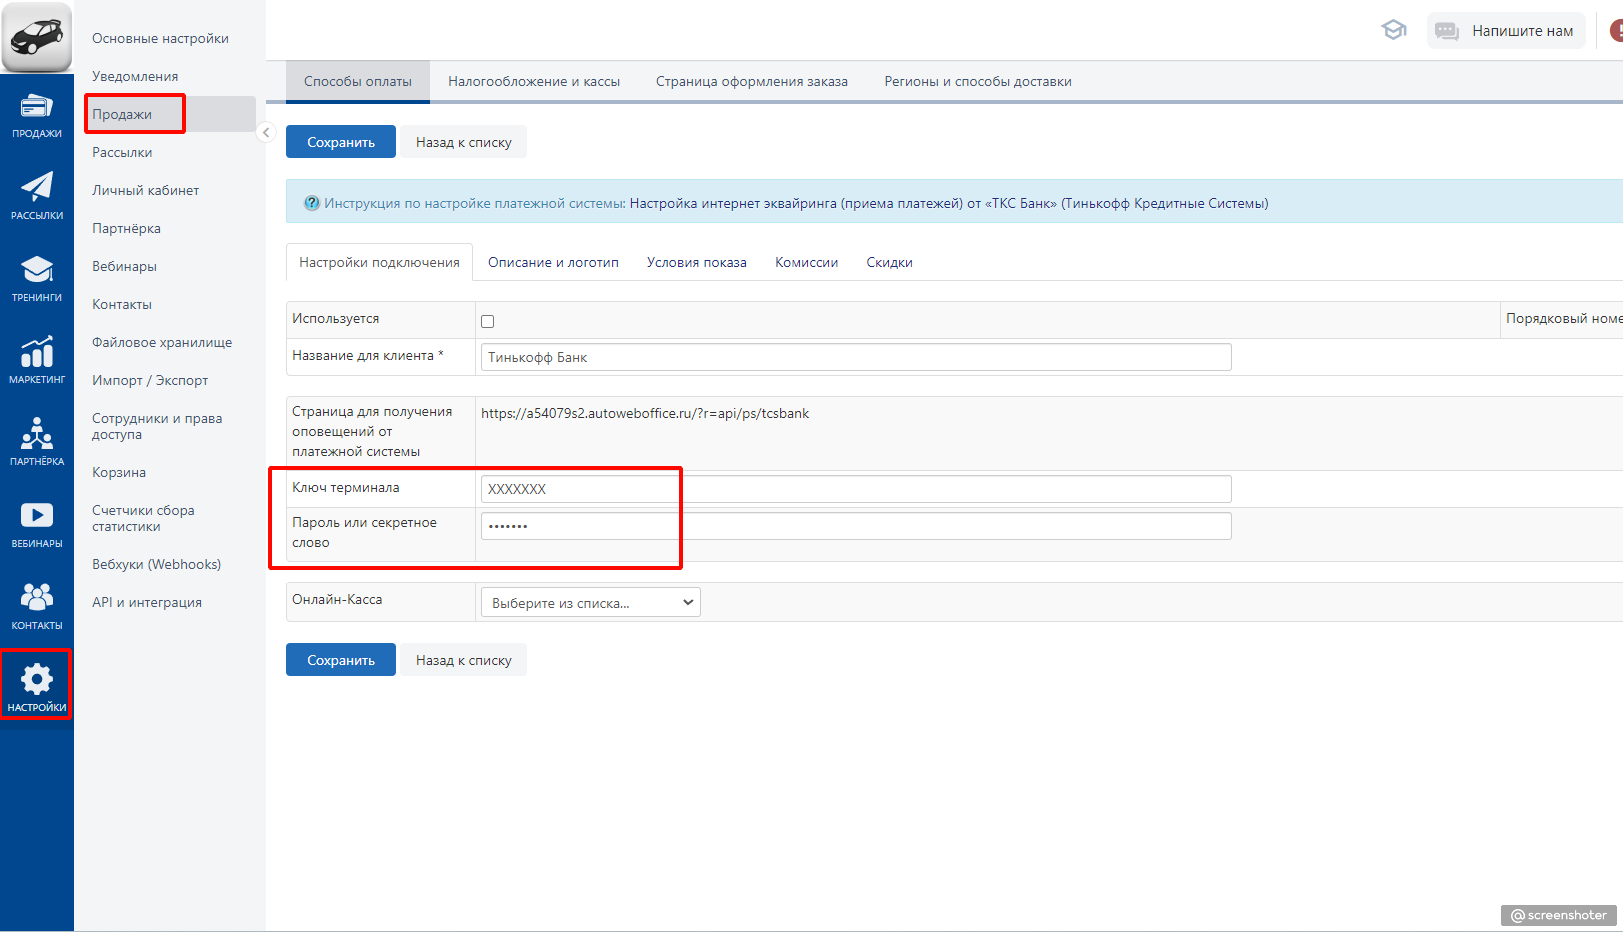Click the top Назад к списку button
Viewport: 1623px width, 932px height.
point(464,142)
